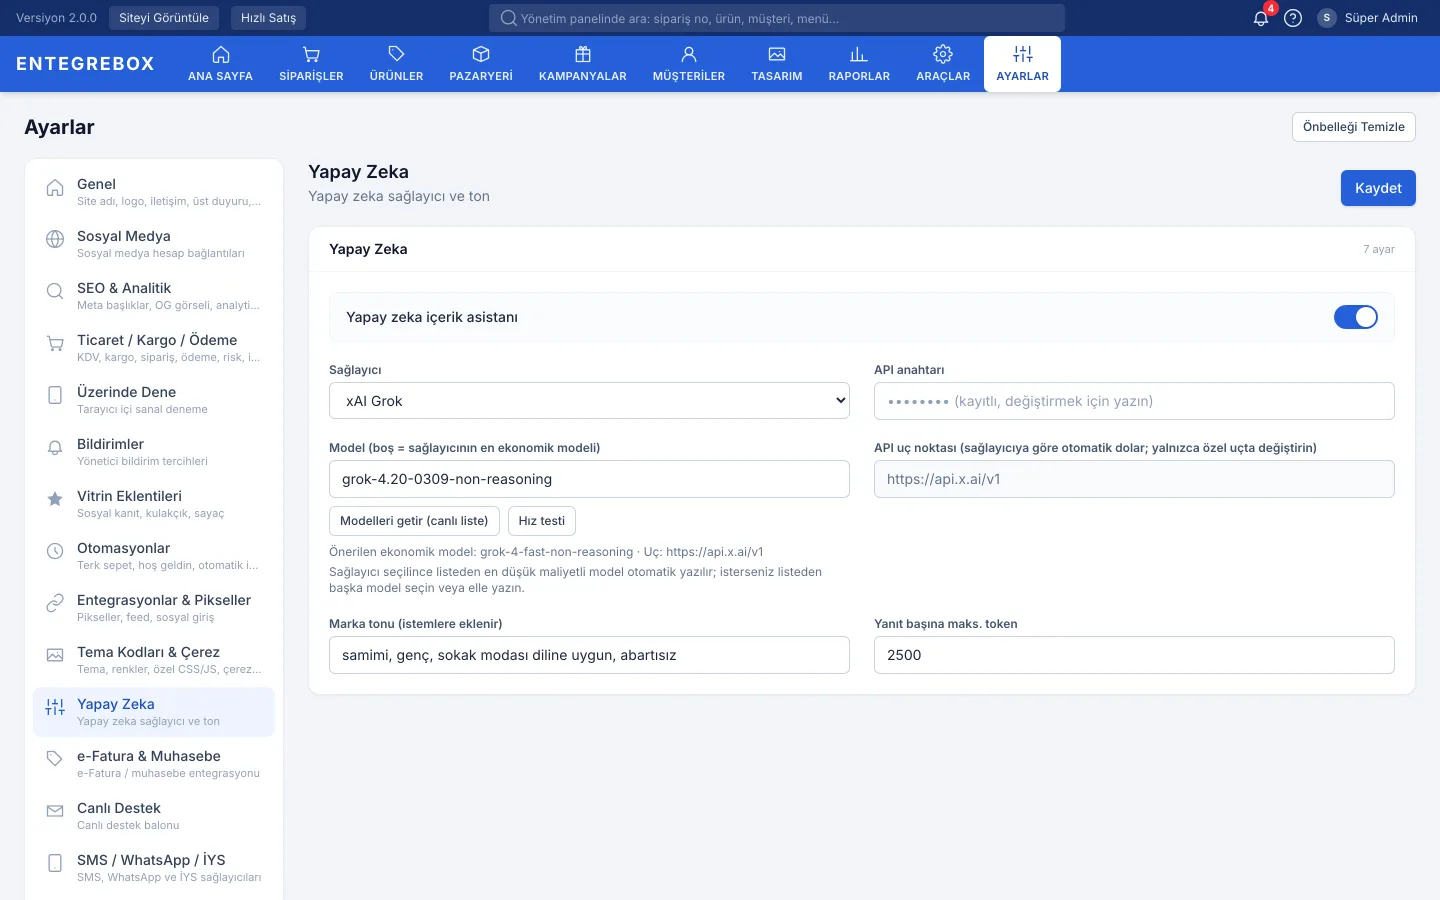
Task: Open Tasarım image icon in navbar
Action: point(777,54)
